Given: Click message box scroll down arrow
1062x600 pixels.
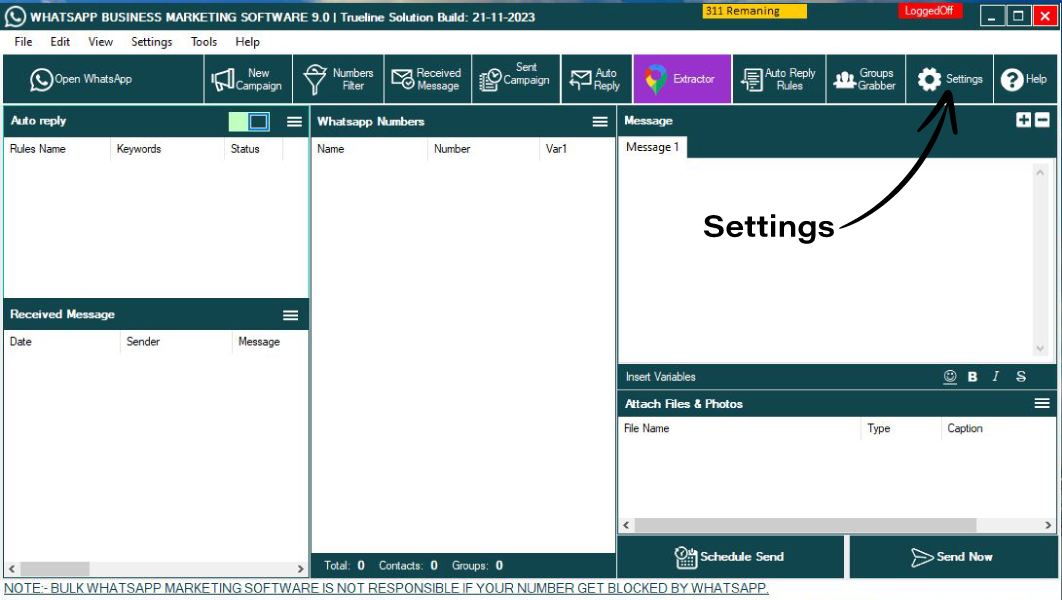Looking at the screenshot, I should (1040, 349).
